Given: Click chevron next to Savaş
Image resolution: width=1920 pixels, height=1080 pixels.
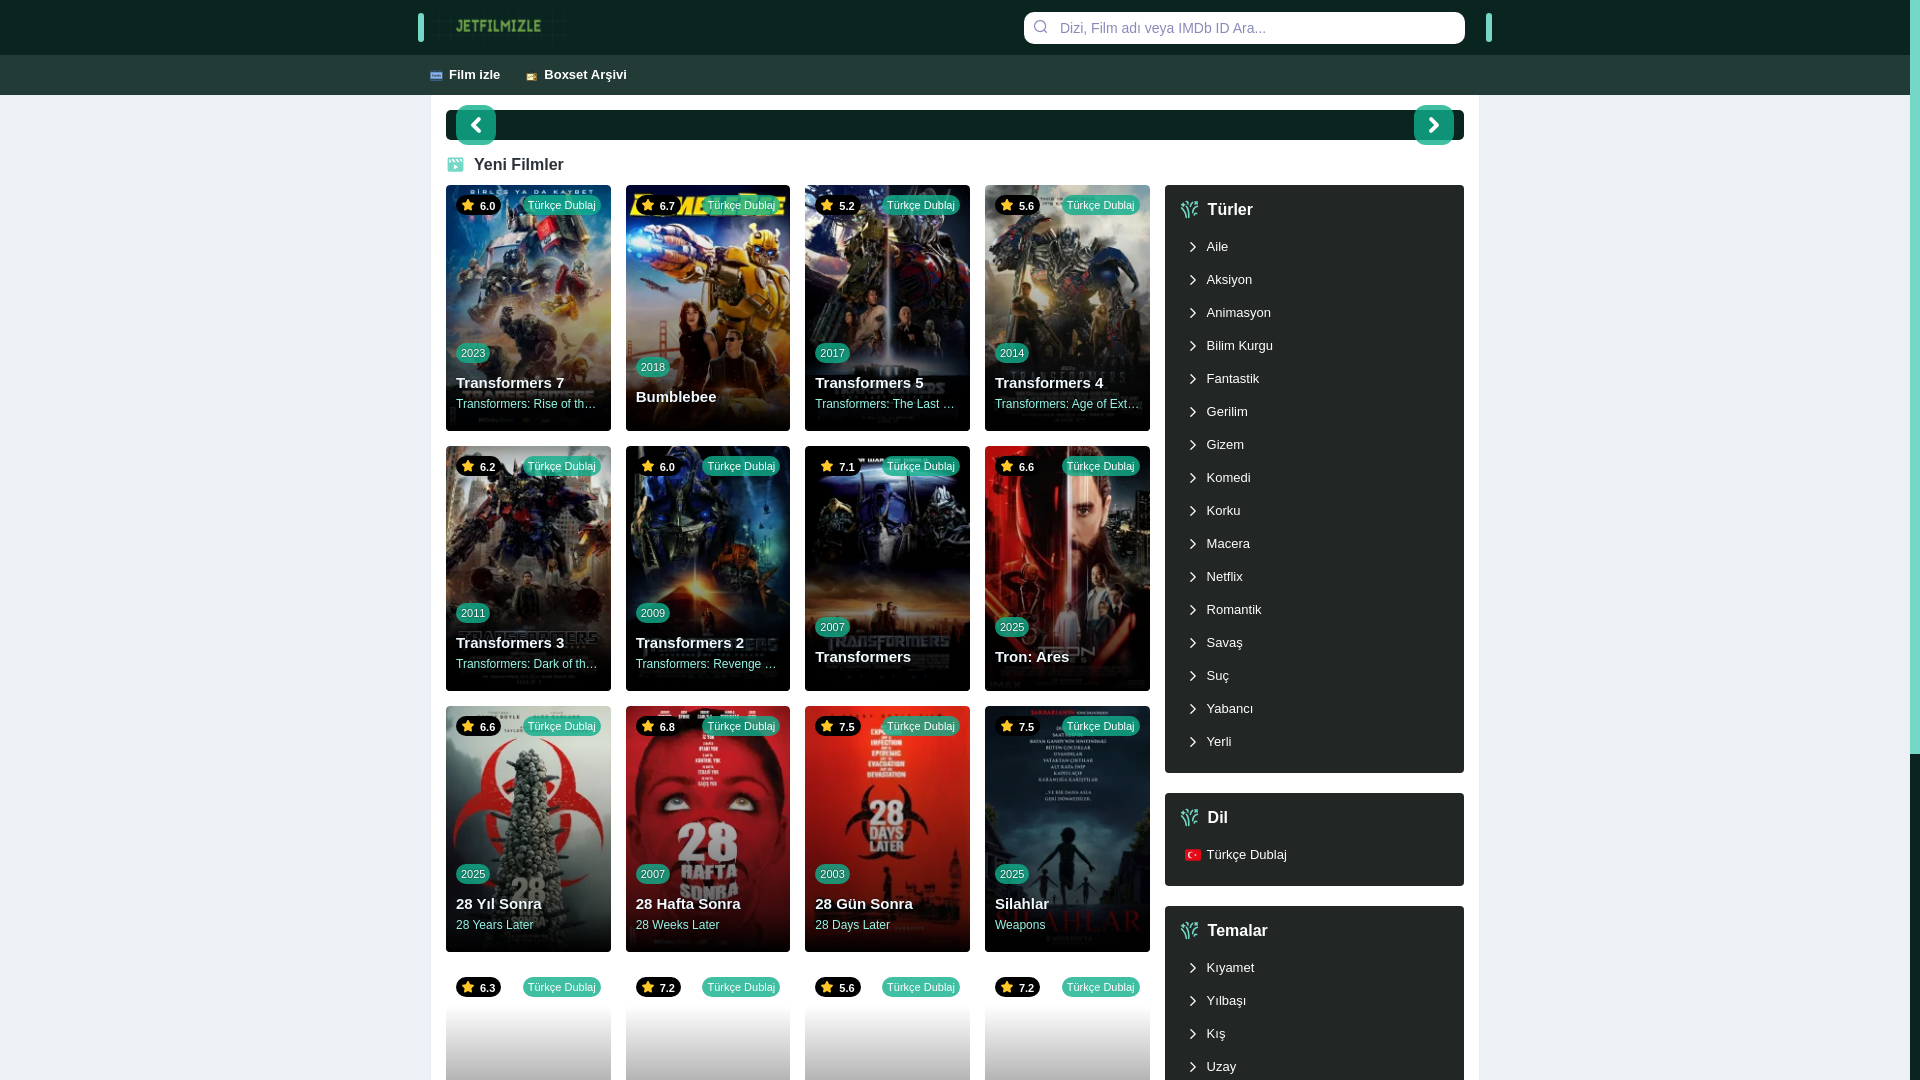Looking at the screenshot, I should pos(1192,643).
